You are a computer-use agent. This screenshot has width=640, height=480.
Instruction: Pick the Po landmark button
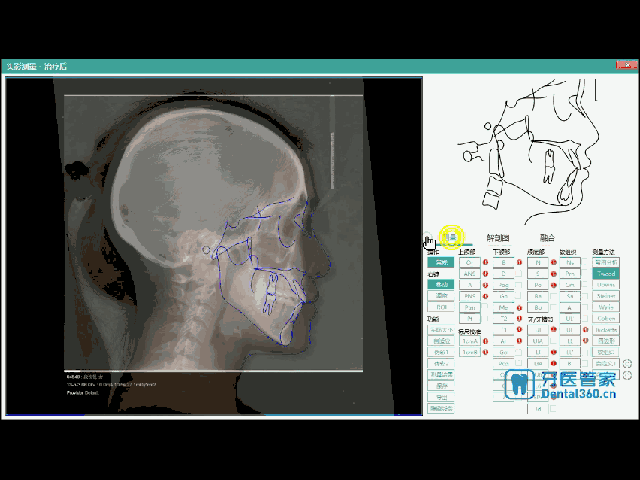tap(538, 285)
